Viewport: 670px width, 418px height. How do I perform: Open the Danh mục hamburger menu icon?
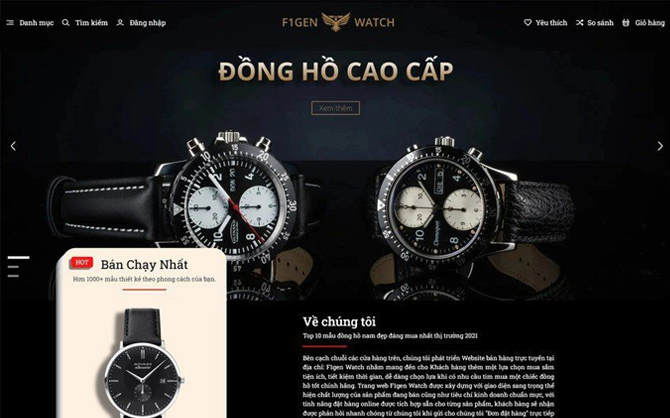[10, 23]
